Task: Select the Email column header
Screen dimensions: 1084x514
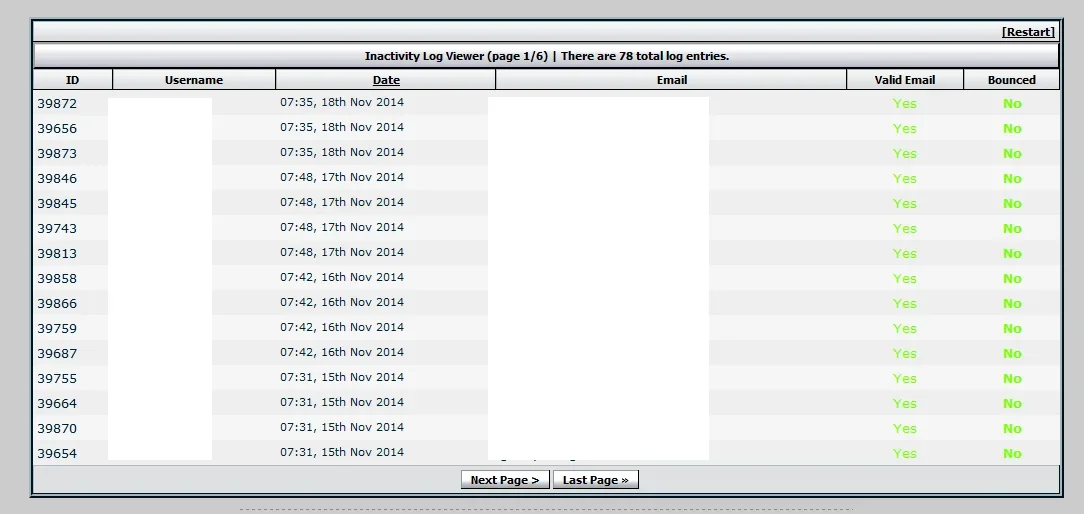Action: [x=671, y=80]
